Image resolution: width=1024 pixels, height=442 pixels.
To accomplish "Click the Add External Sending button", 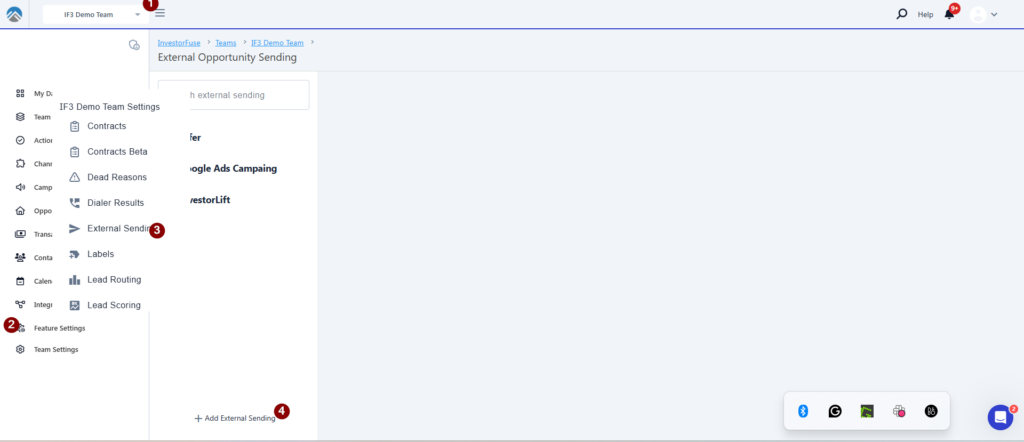I will point(235,418).
